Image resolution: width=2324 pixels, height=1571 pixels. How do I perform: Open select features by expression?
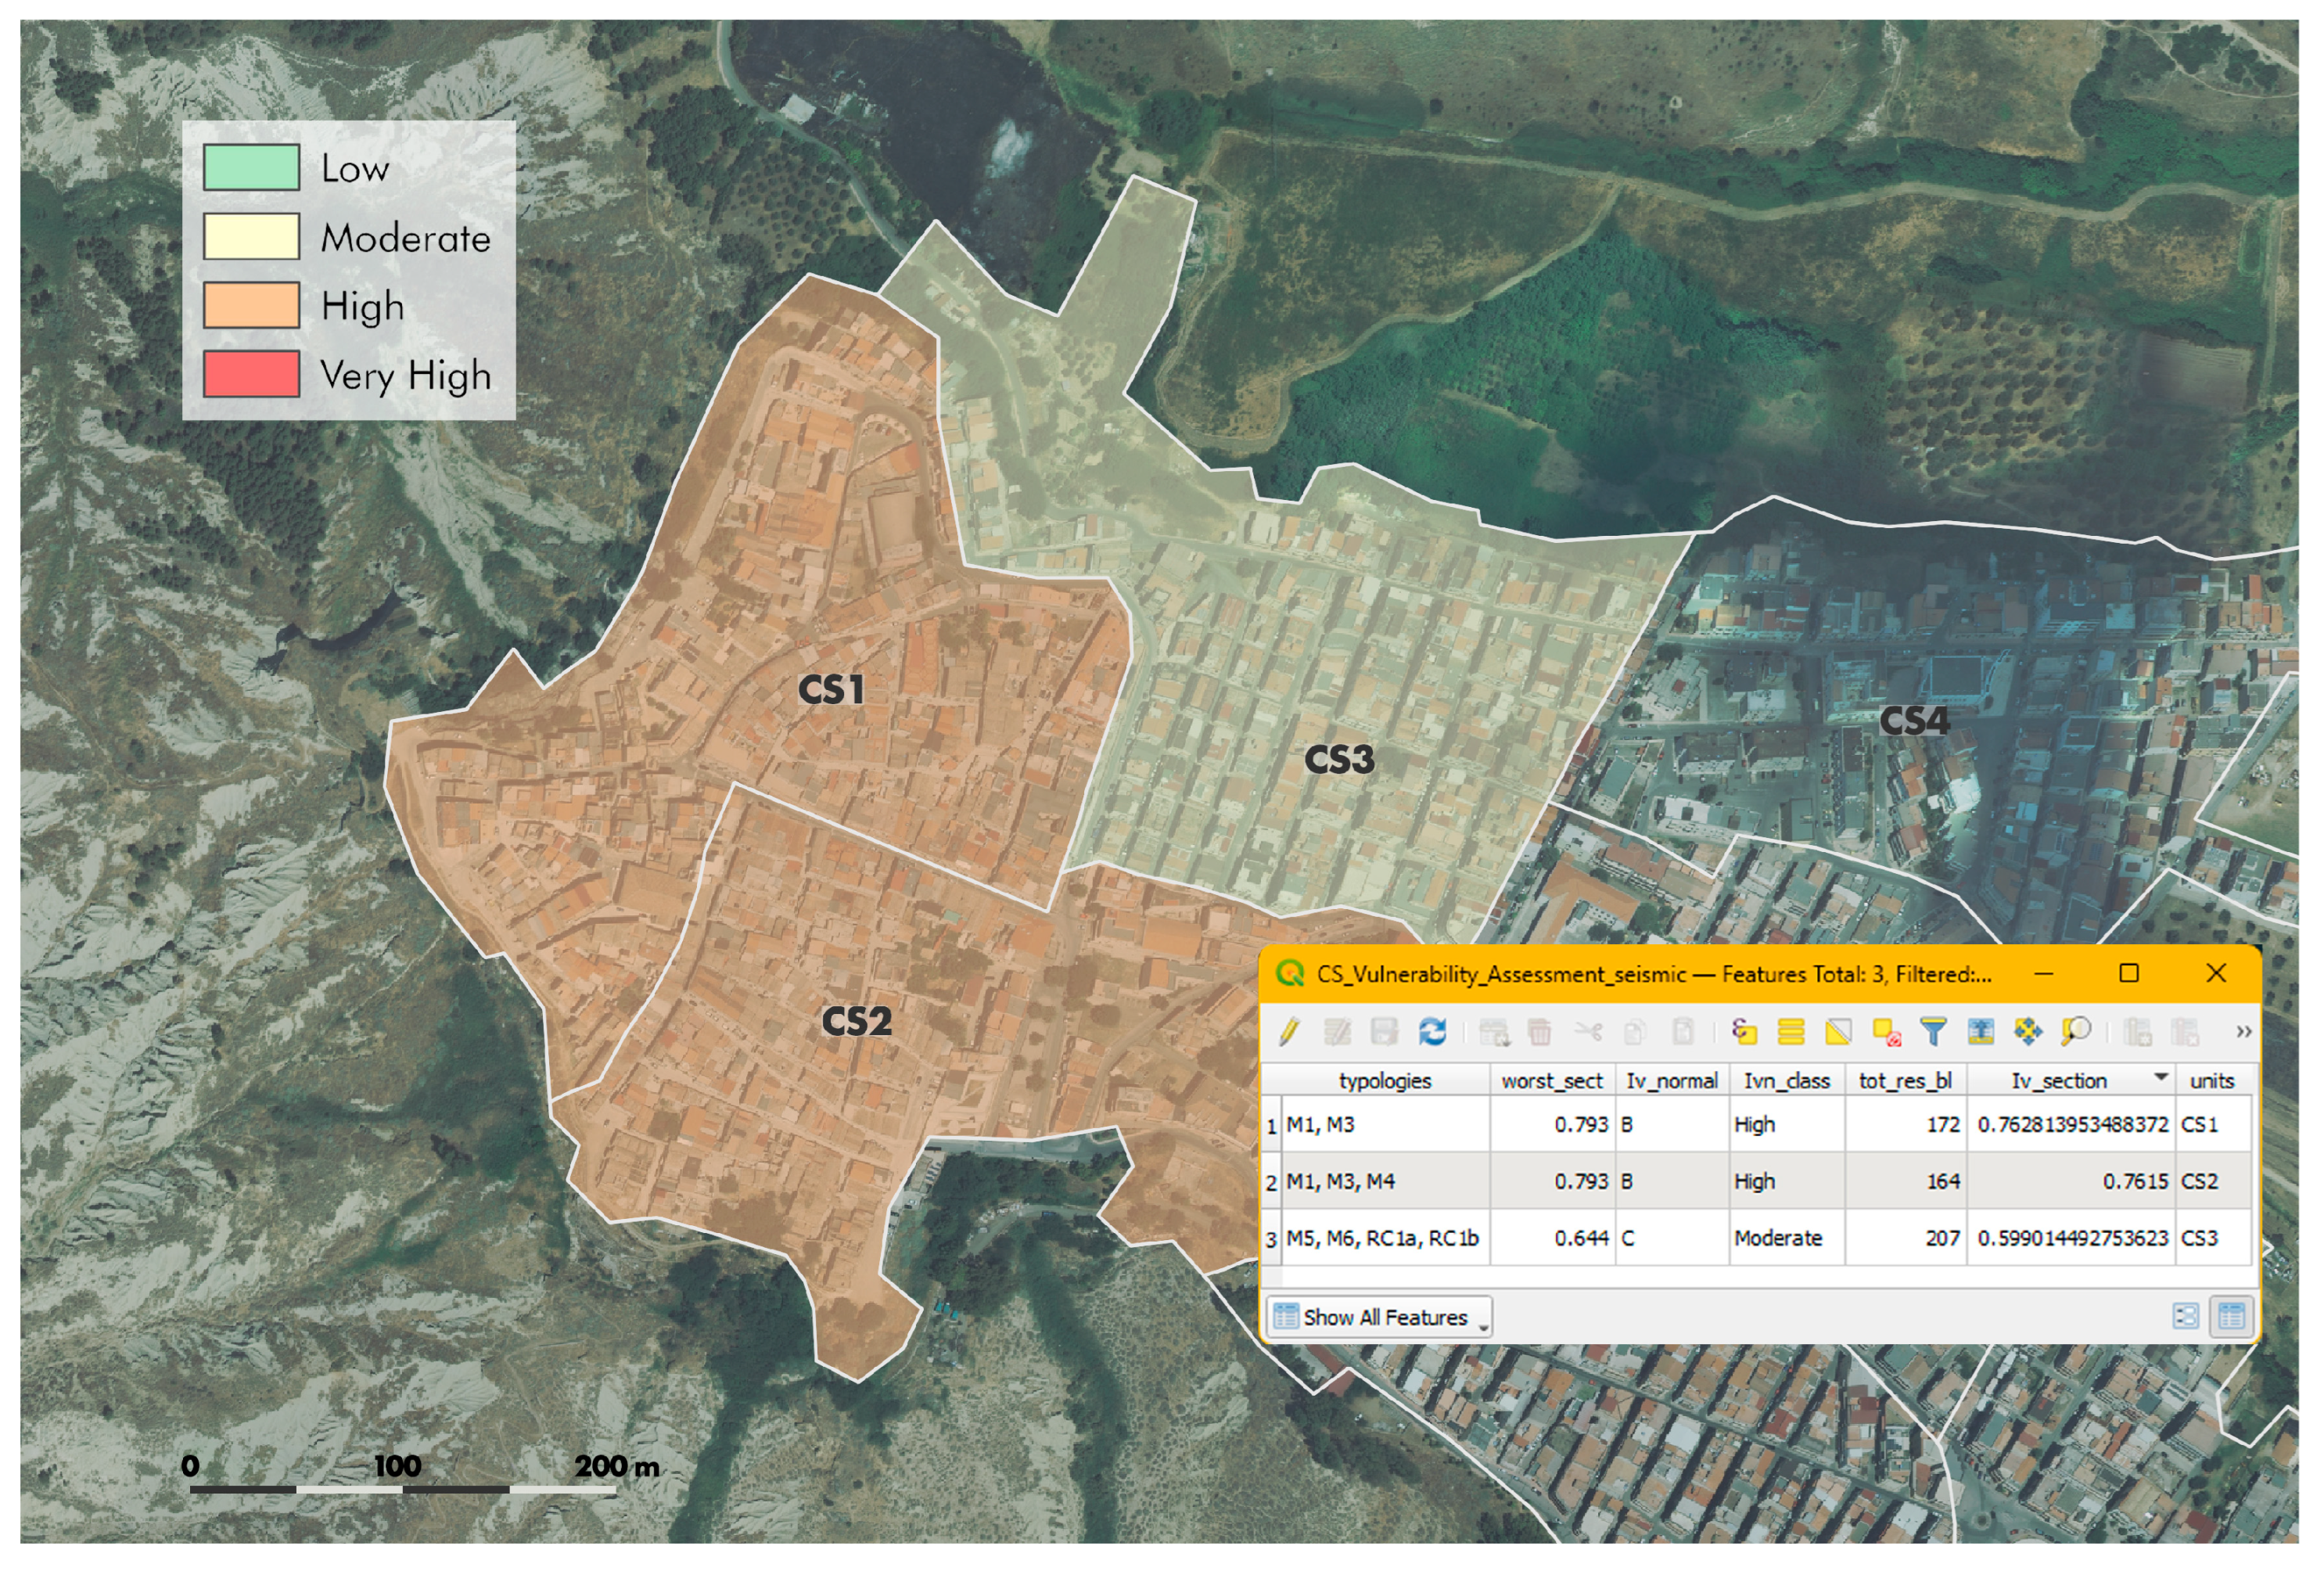click(1744, 1031)
